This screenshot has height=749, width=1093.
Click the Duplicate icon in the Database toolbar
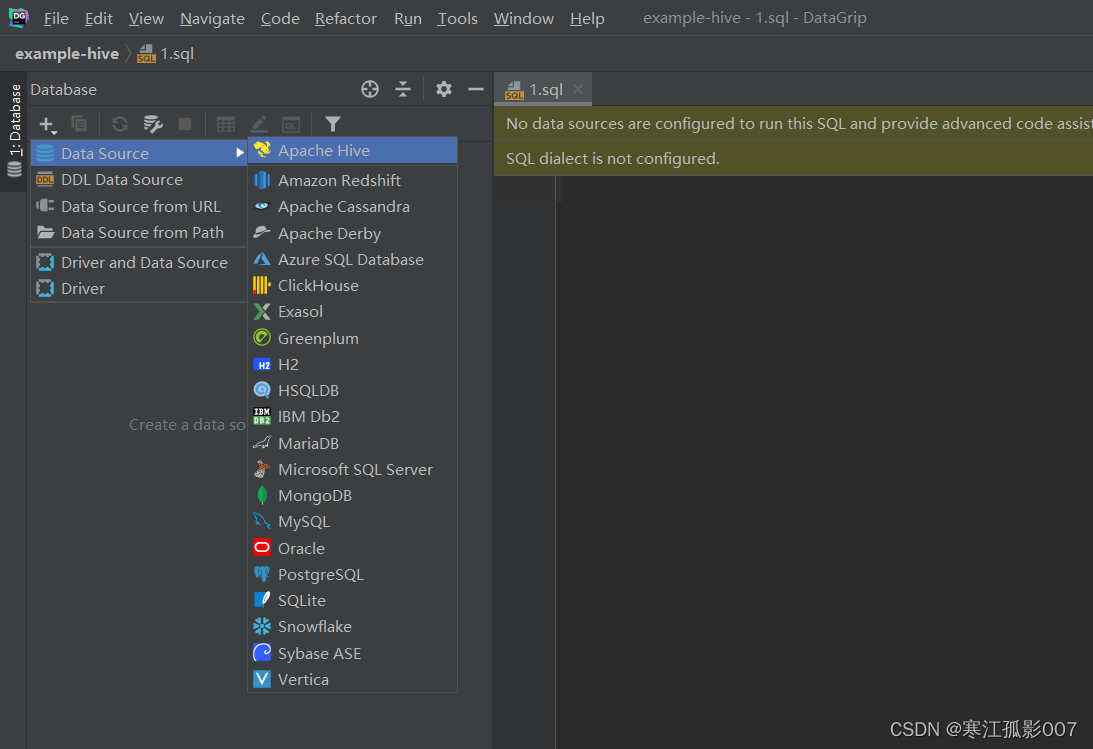[79, 124]
